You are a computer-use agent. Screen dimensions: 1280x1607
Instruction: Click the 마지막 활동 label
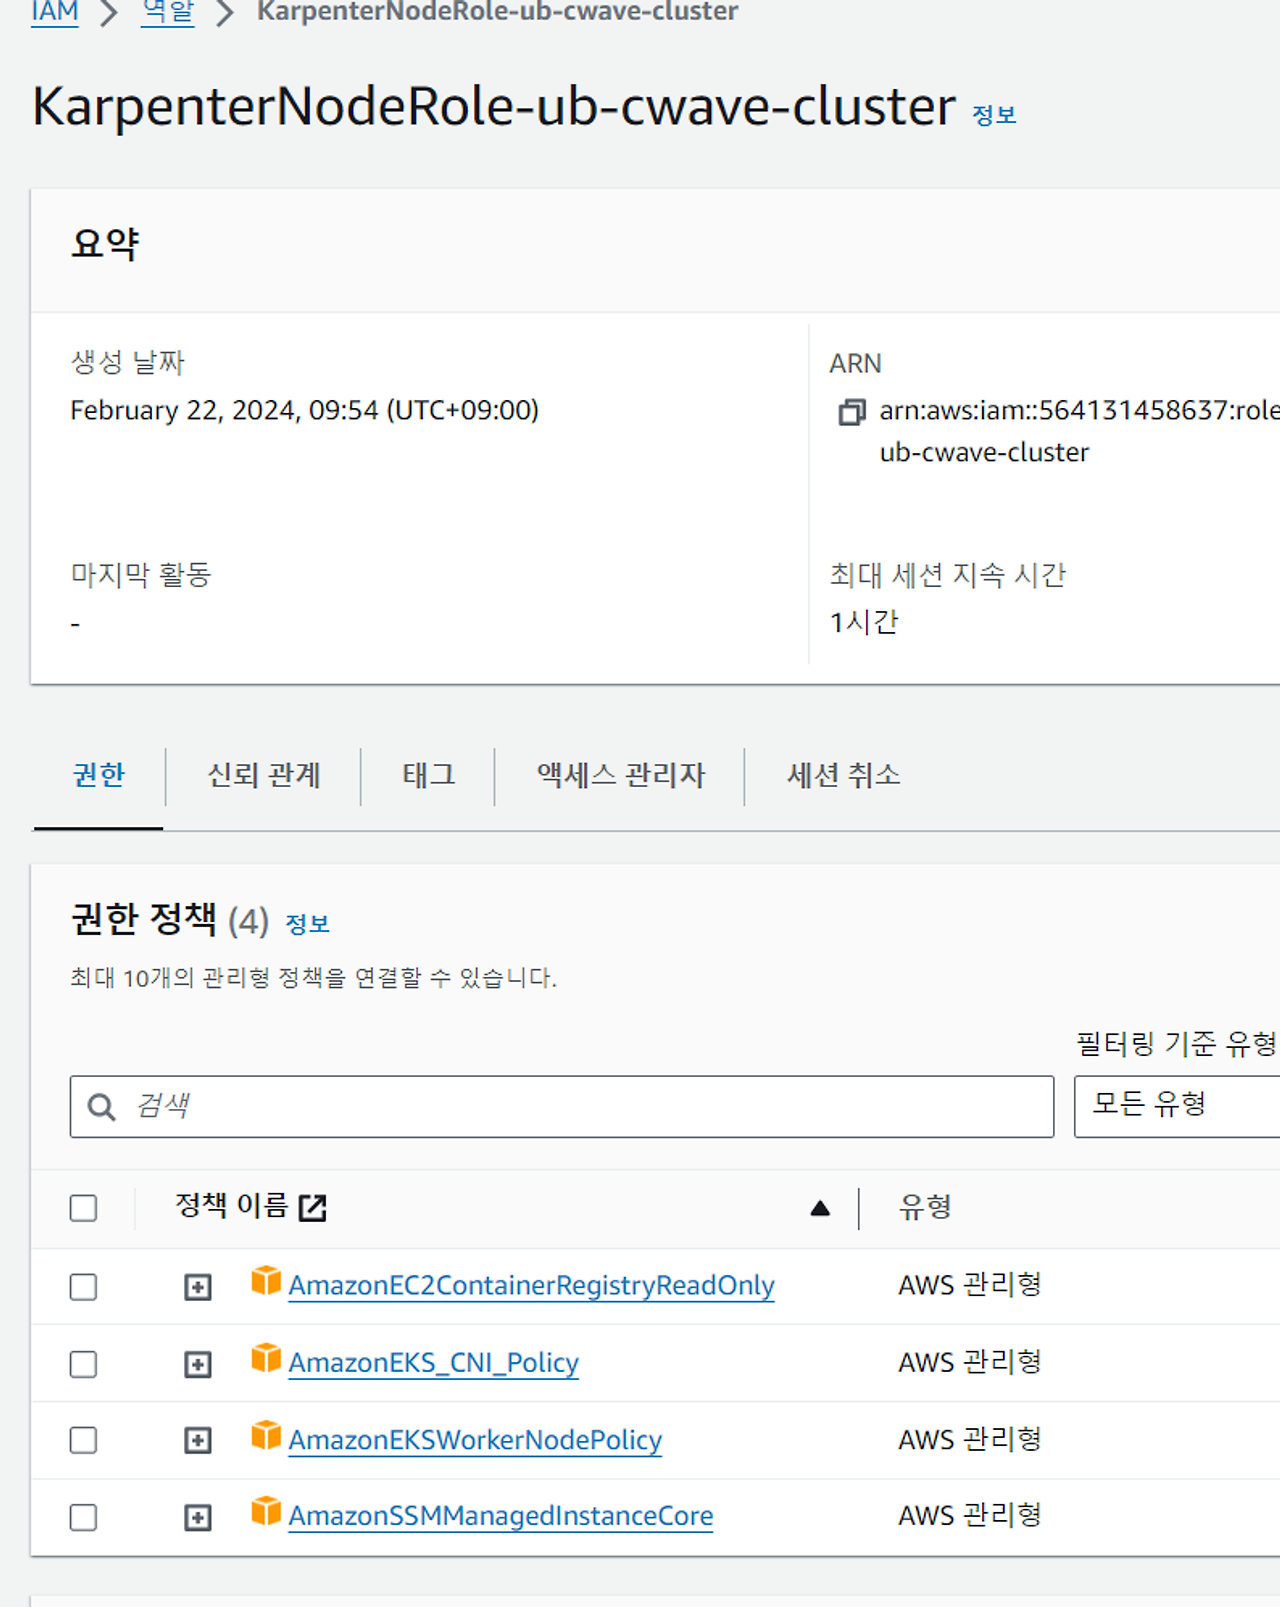click(141, 575)
